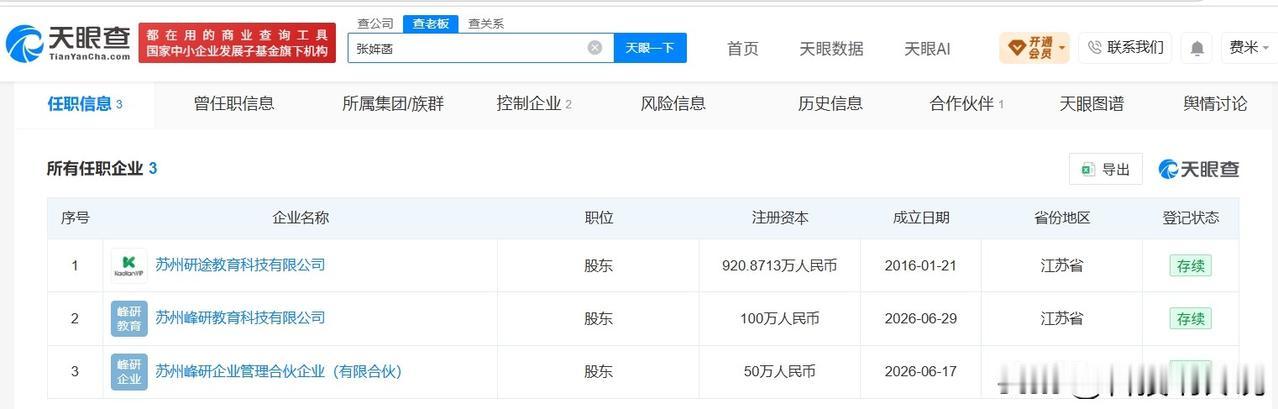
Task: Open the 首页 navigation item
Action: pos(742,48)
